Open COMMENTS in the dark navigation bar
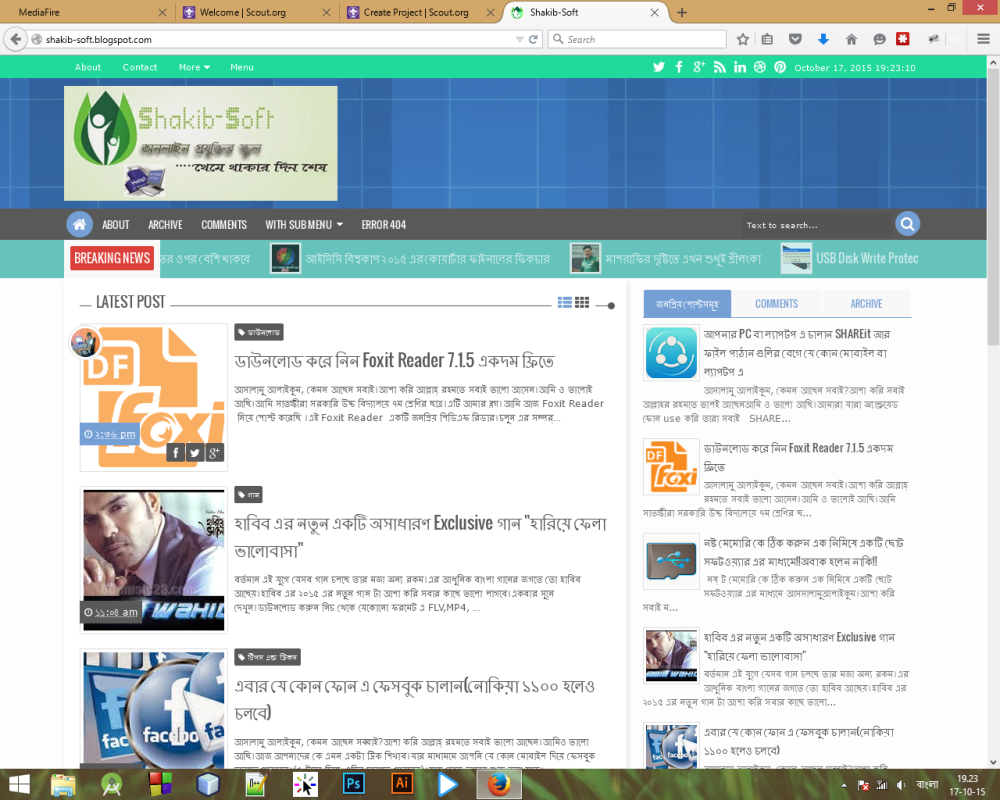The width and height of the screenshot is (1000, 800). point(224,225)
